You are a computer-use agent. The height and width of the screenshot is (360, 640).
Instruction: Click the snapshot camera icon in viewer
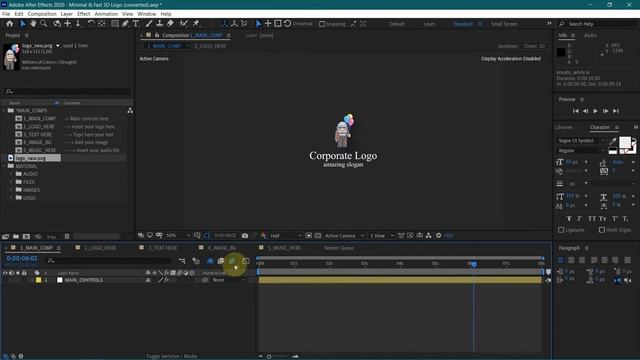[245, 236]
